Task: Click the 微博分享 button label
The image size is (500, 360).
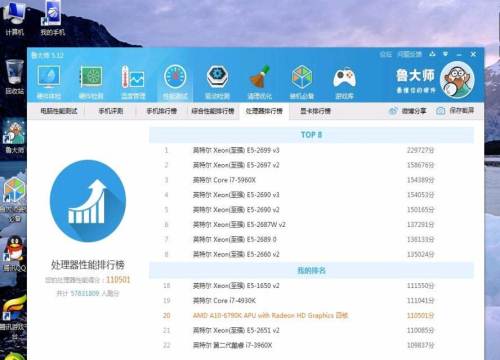Action: click(x=414, y=111)
